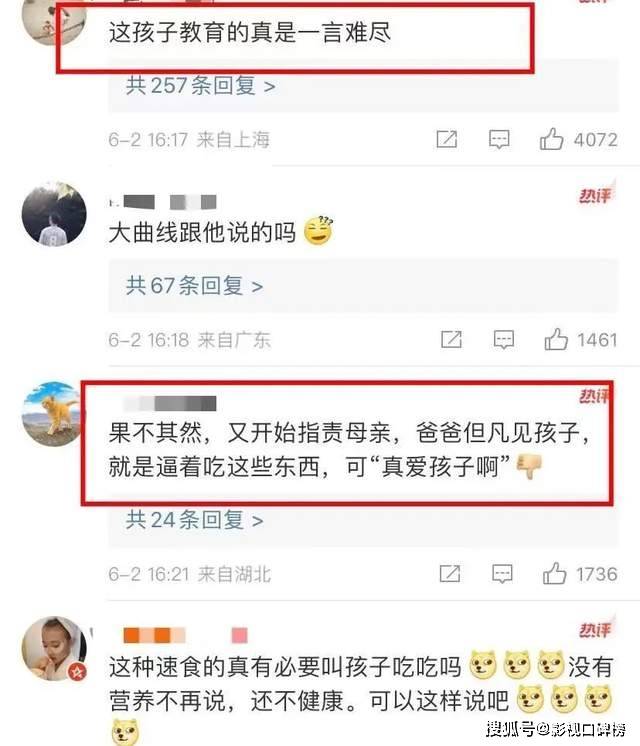Open blurred username above 大曲线跟他说的吗

tap(163, 202)
